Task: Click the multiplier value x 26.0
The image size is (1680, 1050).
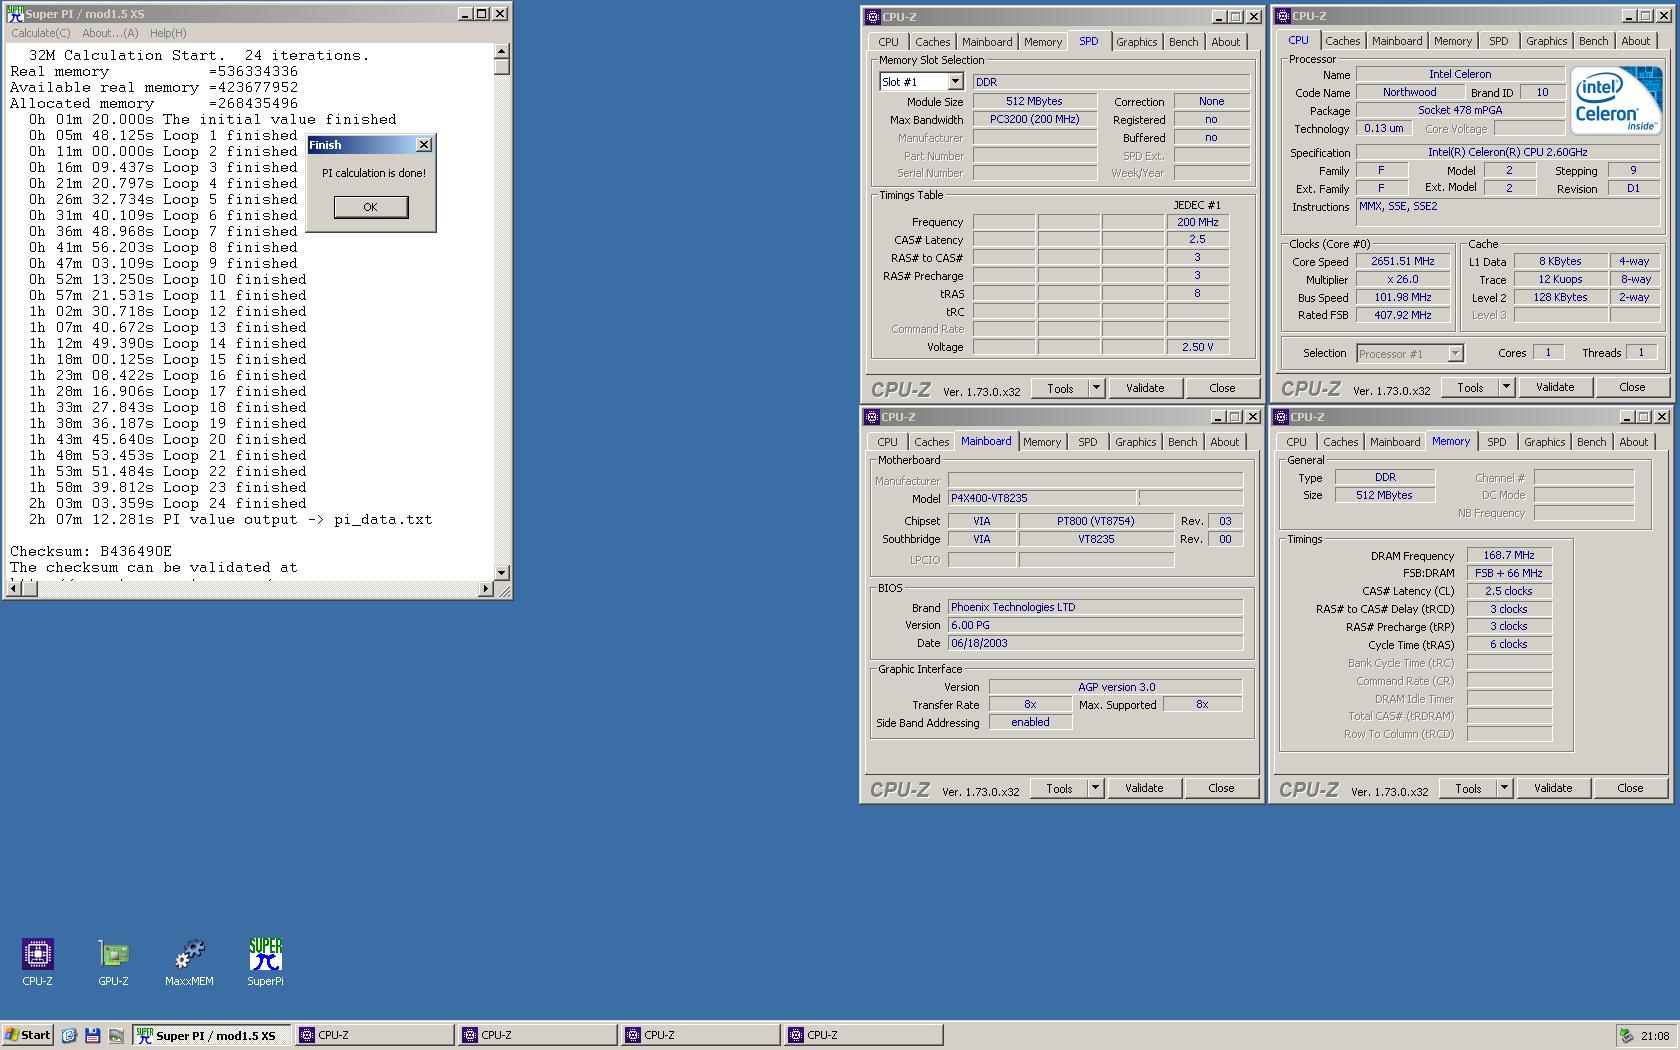Action: (1402, 280)
